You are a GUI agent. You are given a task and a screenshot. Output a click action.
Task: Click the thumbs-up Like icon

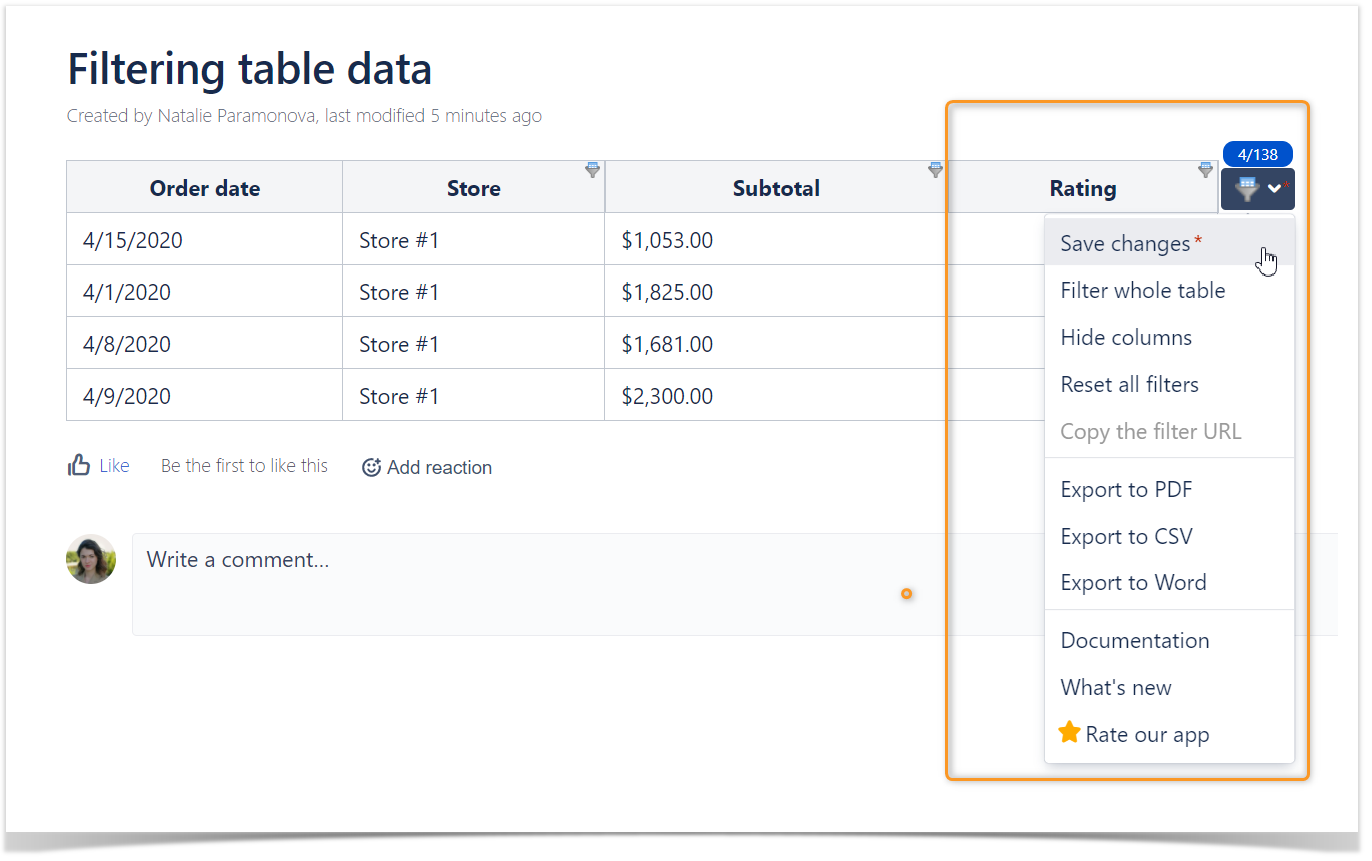coord(79,465)
